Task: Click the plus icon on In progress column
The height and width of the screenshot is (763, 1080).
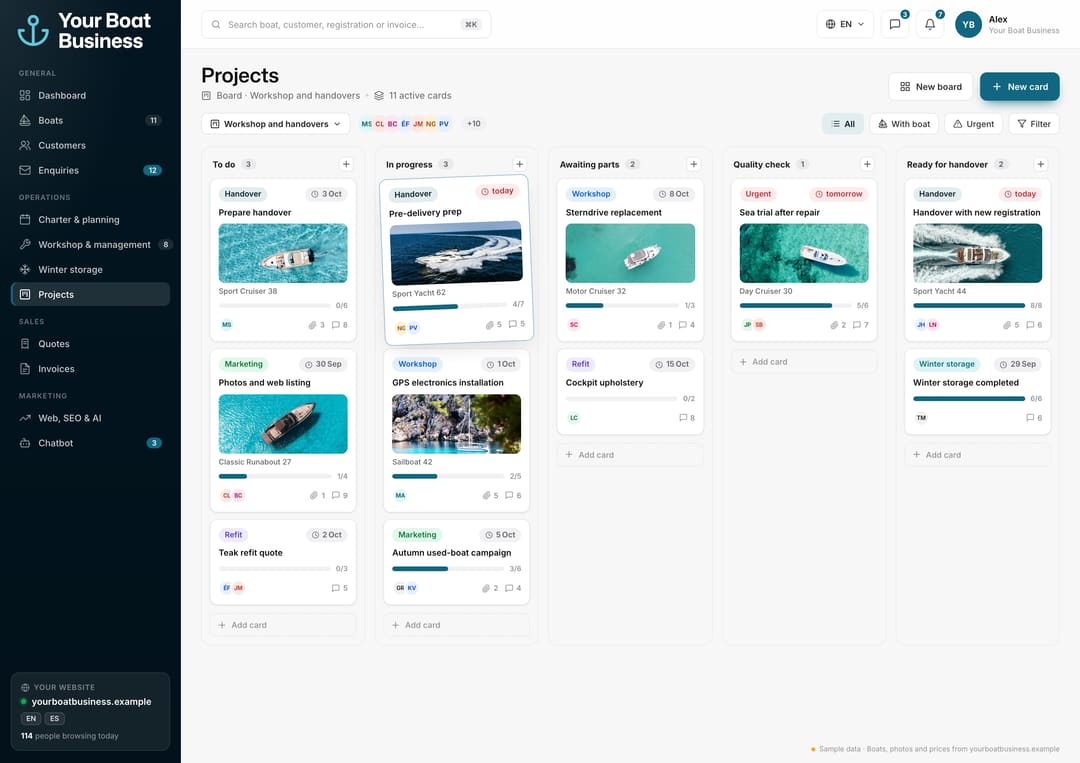Action: tap(520, 164)
